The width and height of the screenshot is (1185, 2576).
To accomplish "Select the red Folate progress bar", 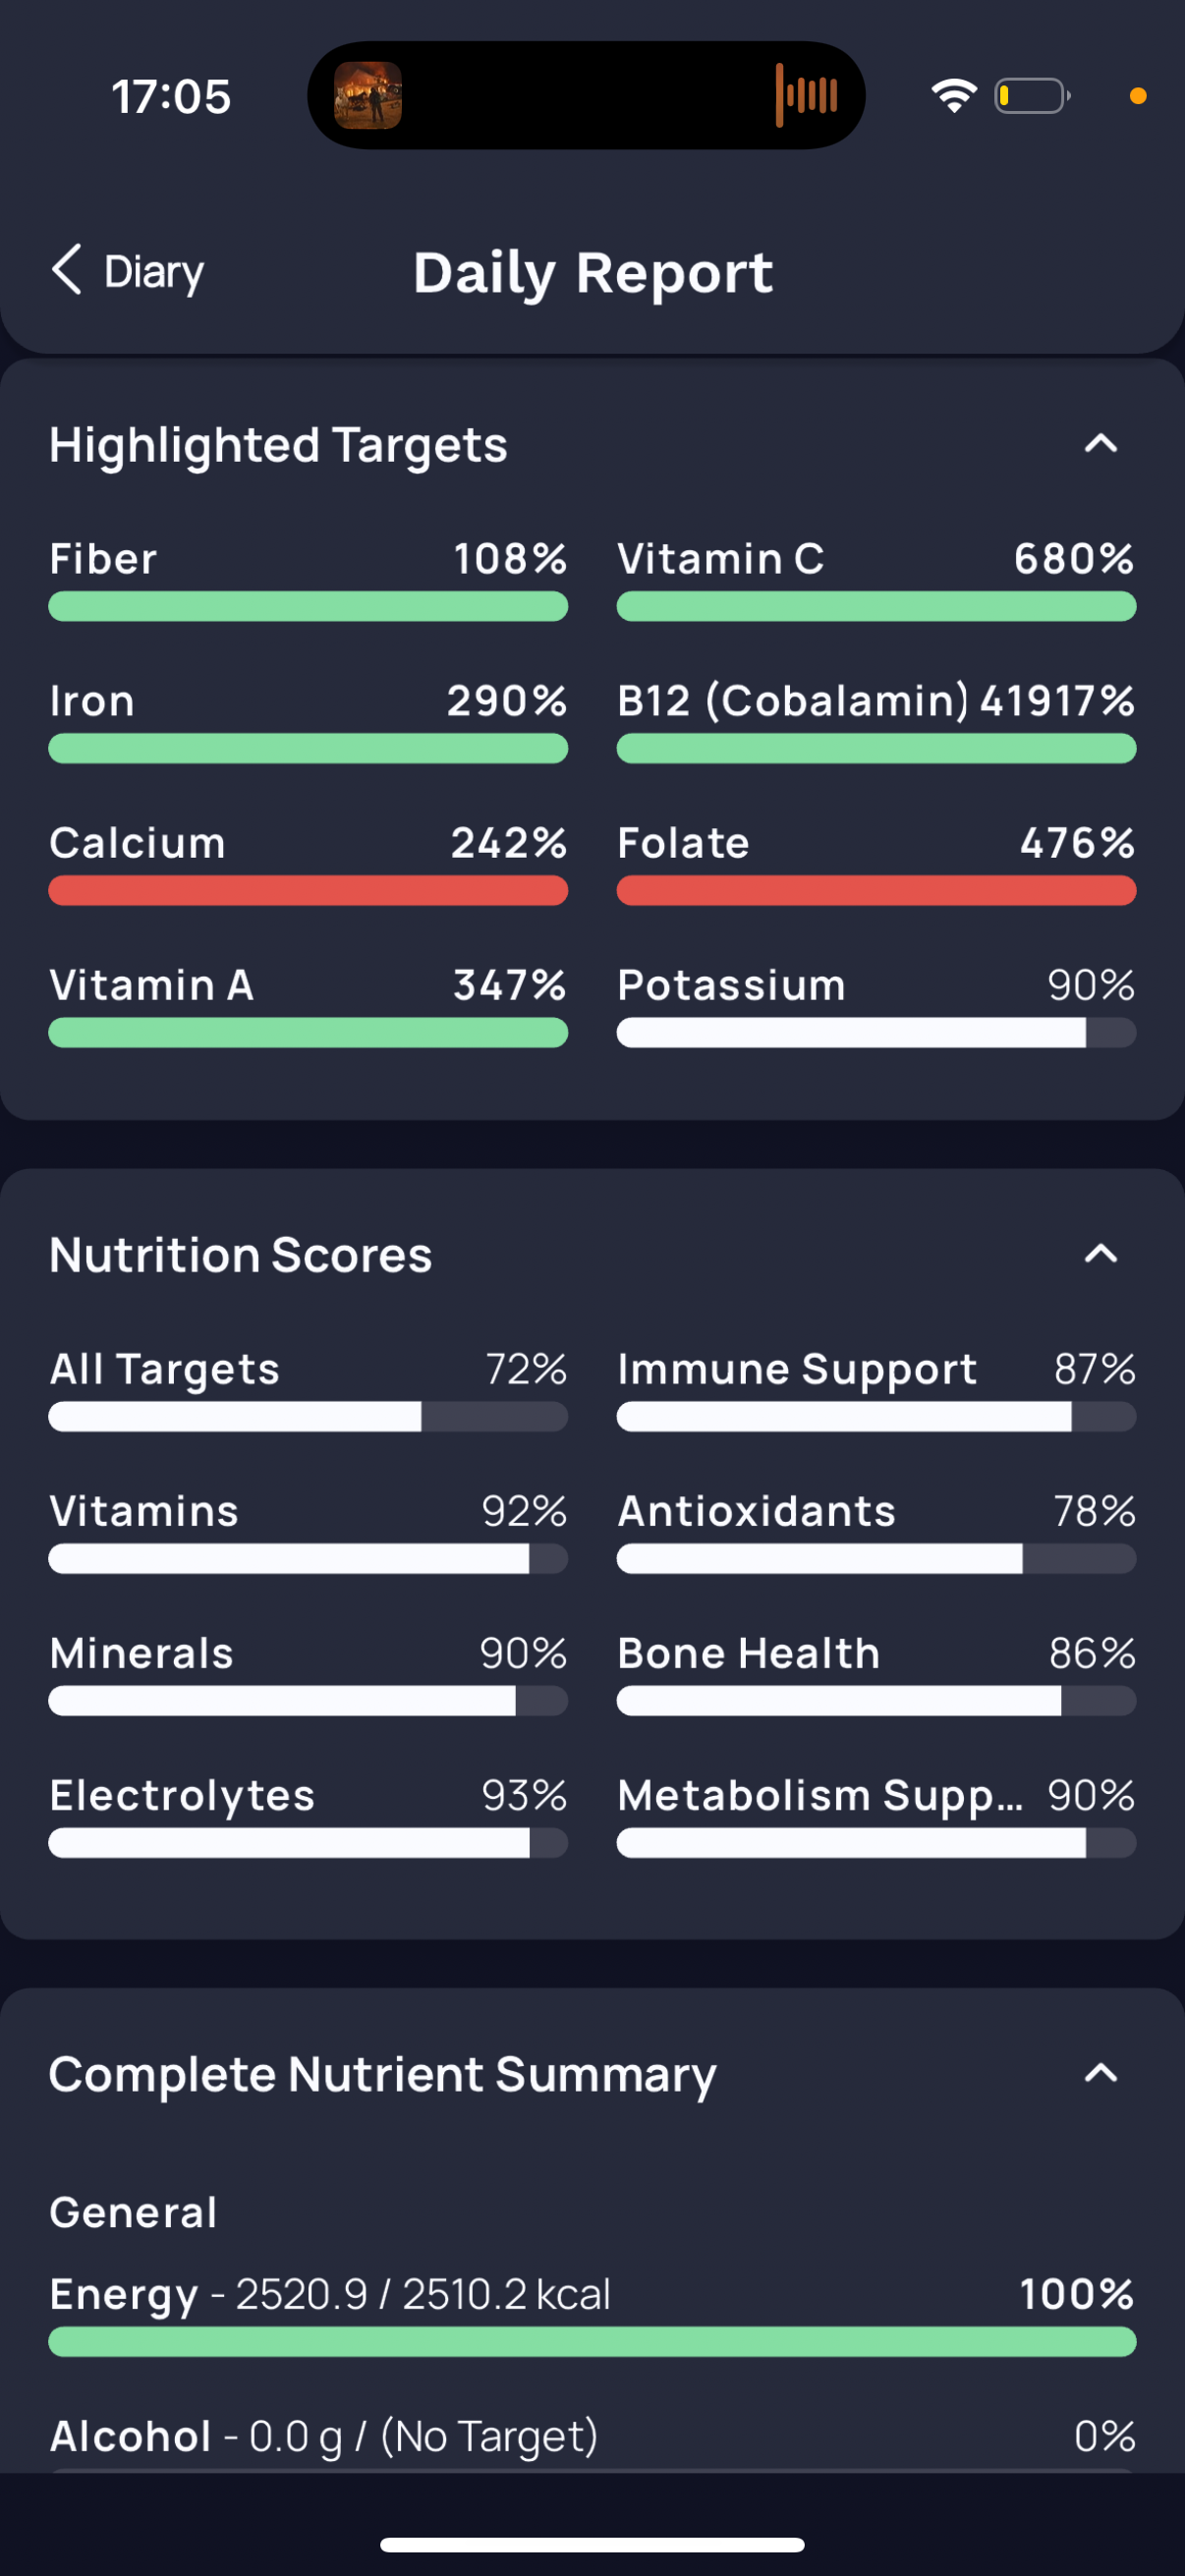I will 876,890.
